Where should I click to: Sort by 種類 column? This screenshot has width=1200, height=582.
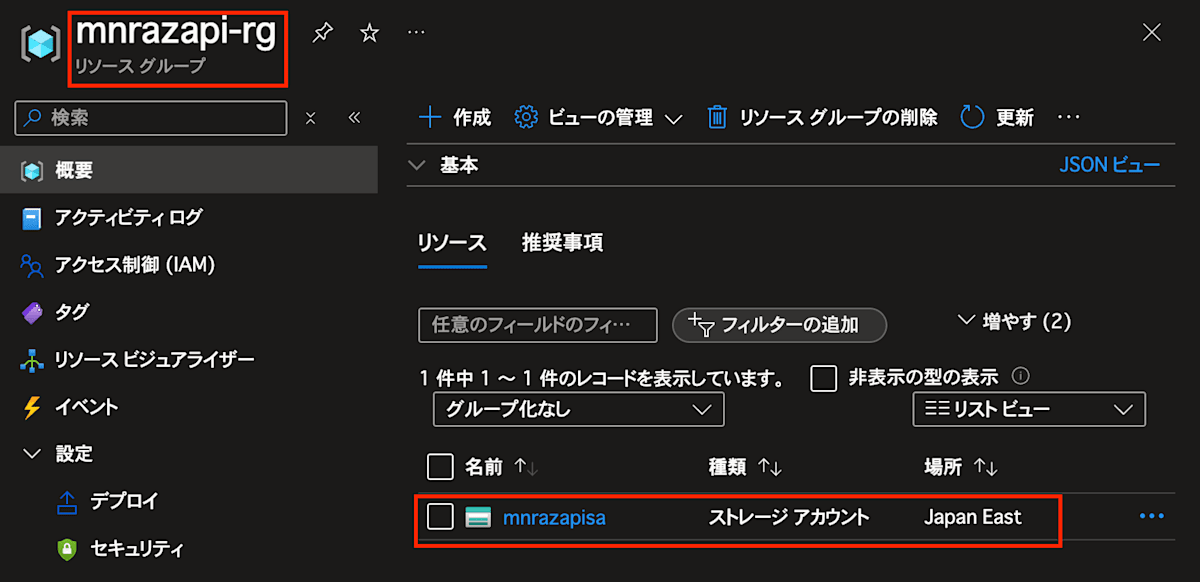coord(745,467)
